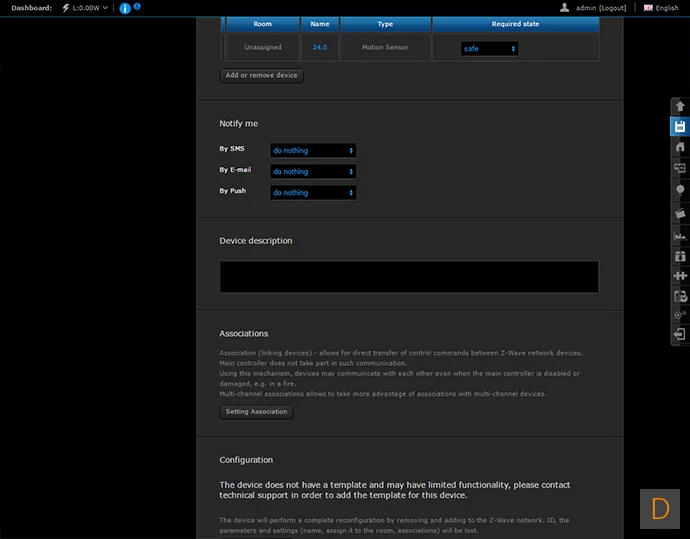Viewport: 690px width, 539px height.
Task: Click the scroll-to-top arrow icon
Action: [680, 106]
